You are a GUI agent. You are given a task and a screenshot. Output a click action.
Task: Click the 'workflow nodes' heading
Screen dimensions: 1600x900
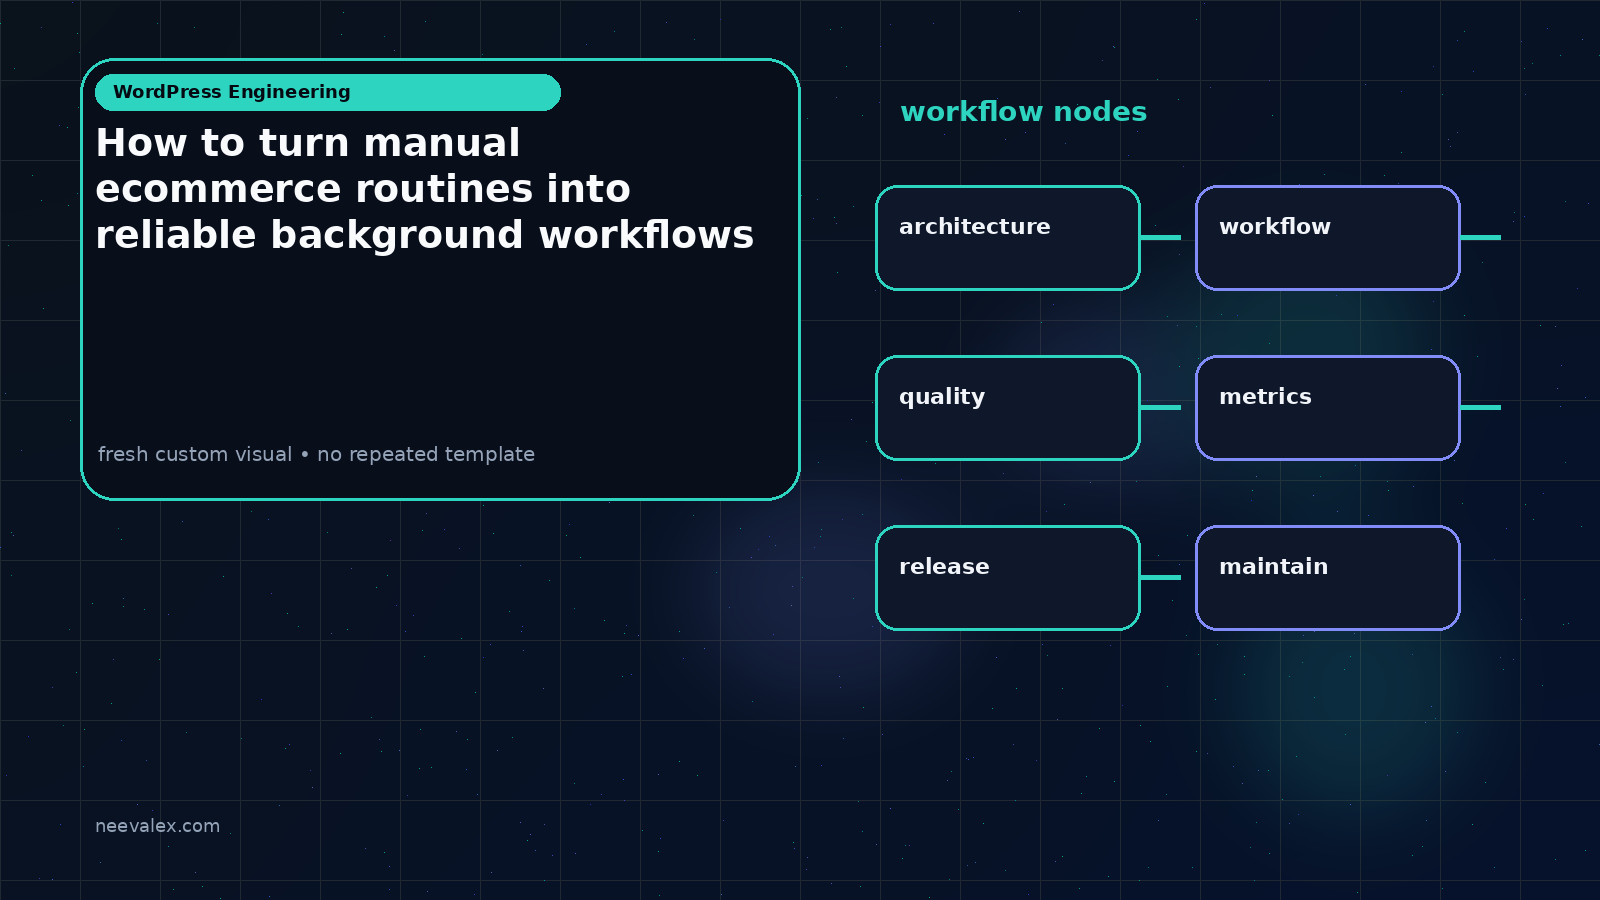tap(1023, 112)
